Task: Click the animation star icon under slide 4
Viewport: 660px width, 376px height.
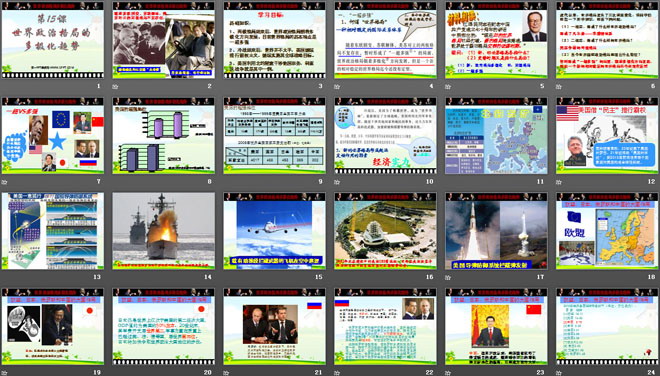Action: pos(337,87)
